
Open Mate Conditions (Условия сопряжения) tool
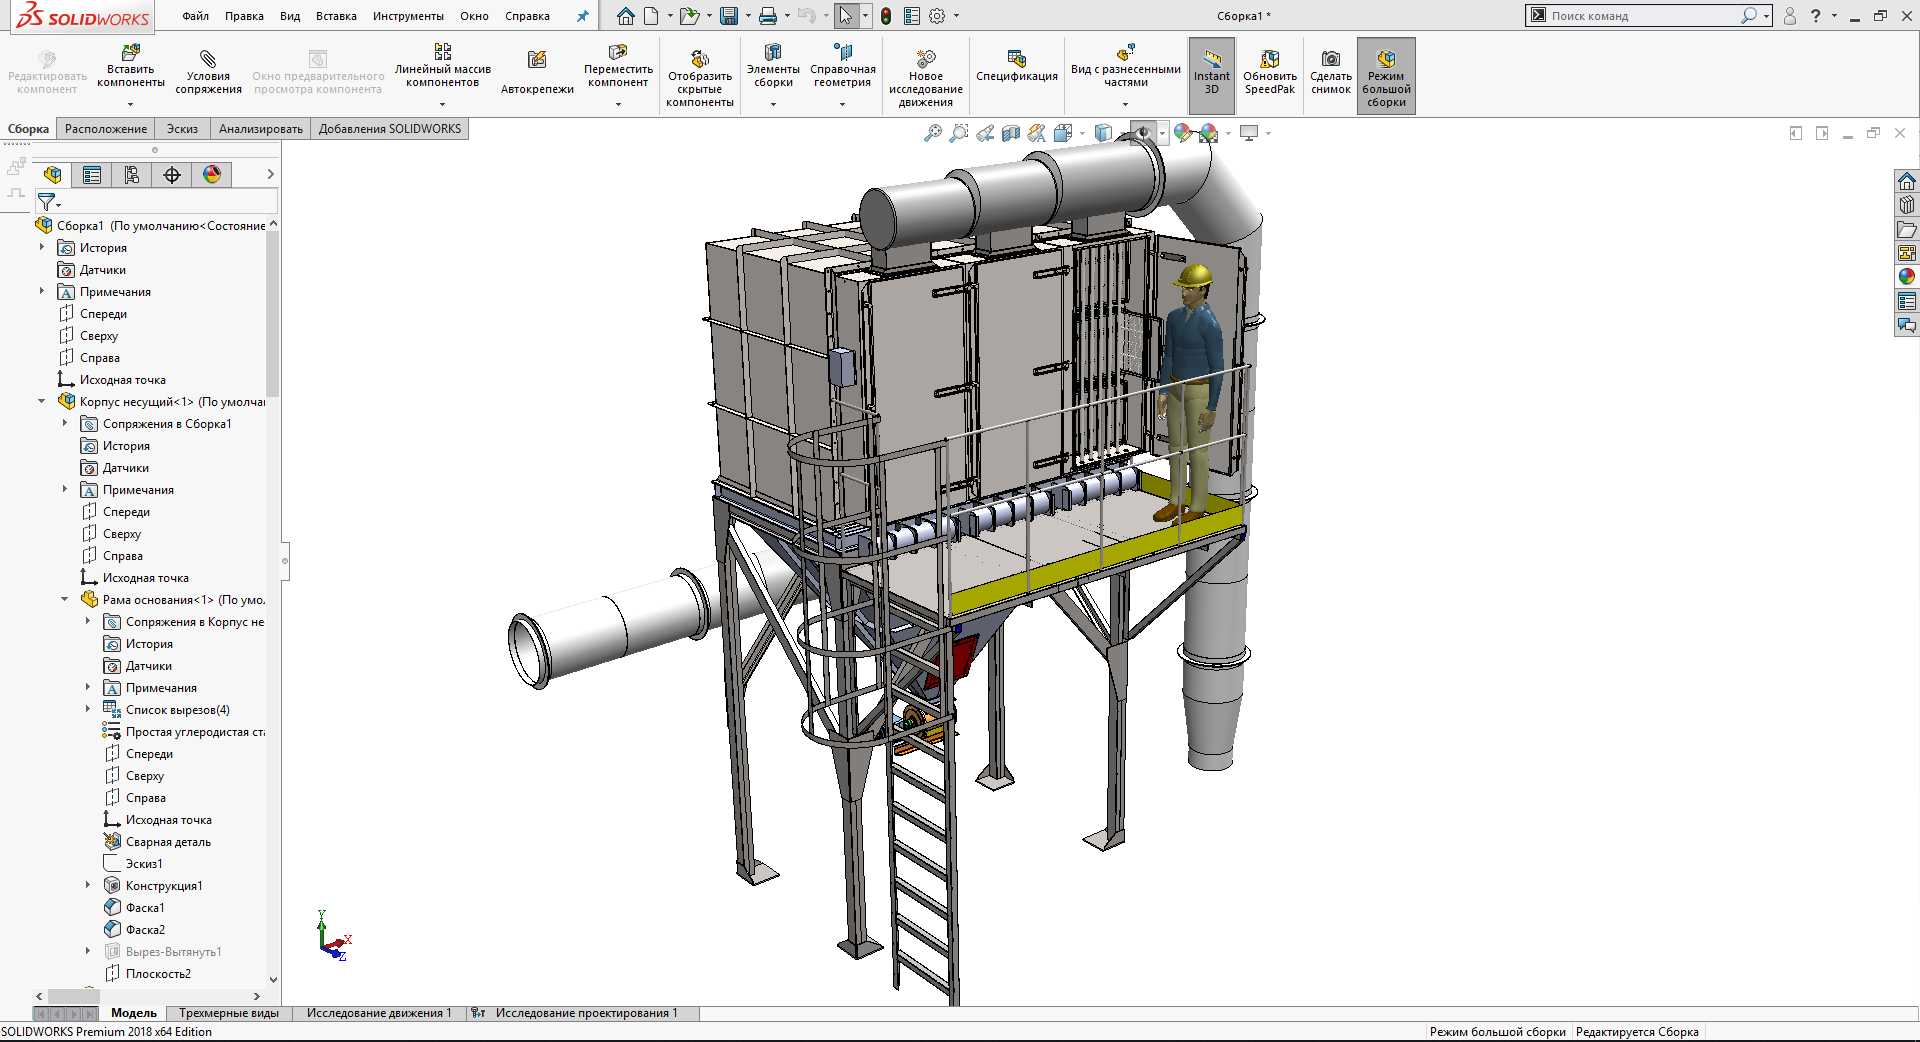click(208, 72)
